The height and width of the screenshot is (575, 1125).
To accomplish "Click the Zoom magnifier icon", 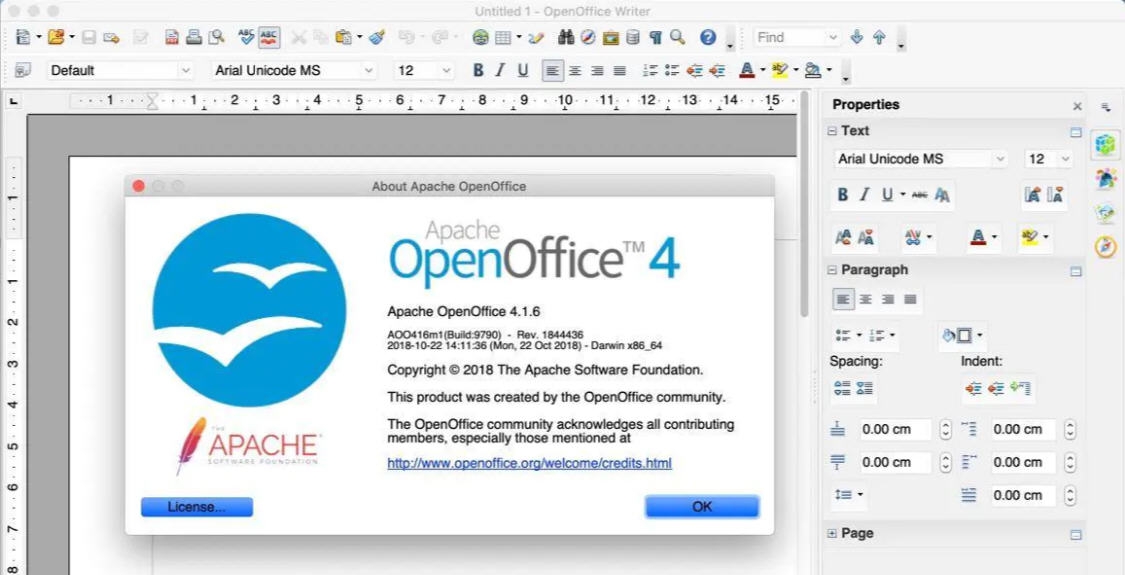I will tap(677, 37).
